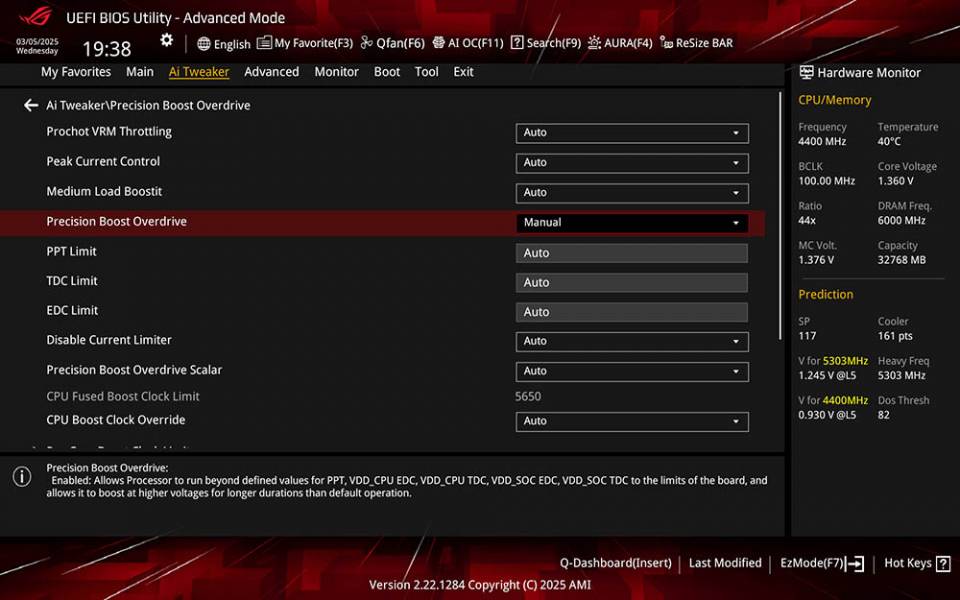The image size is (960, 600).
Task: Click the EDC Limit input field
Action: (x=632, y=312)
